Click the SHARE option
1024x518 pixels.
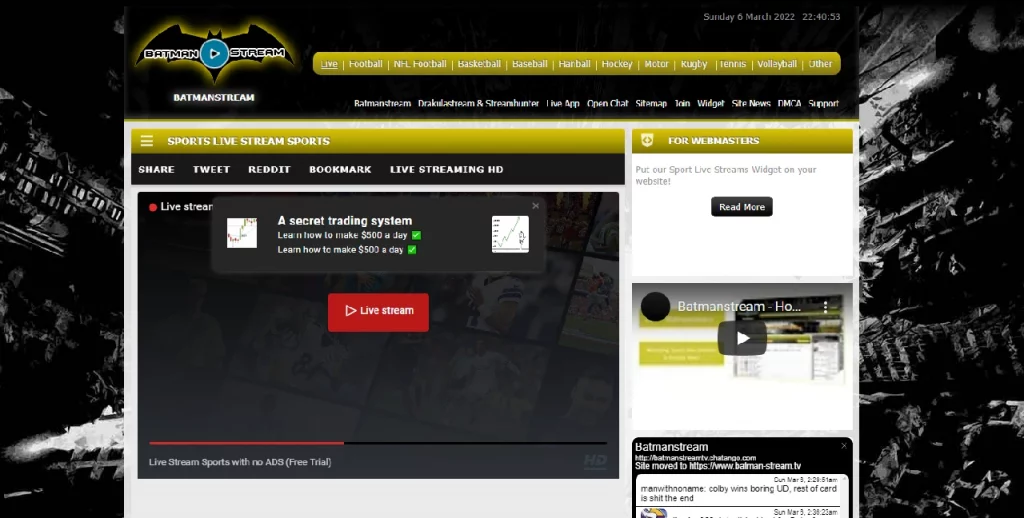156,169
